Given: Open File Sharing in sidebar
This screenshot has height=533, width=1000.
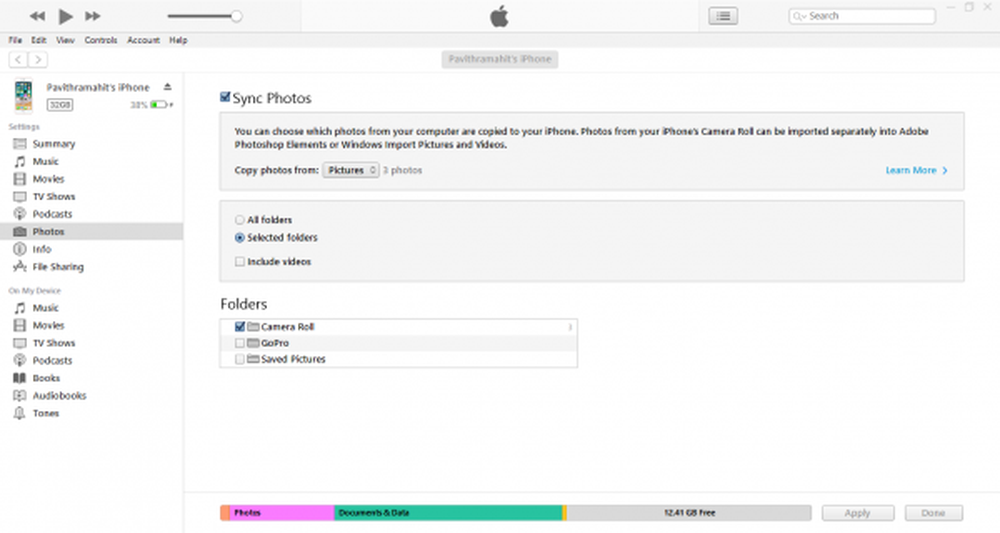Looking at the screenshot, I should point(57,267).
